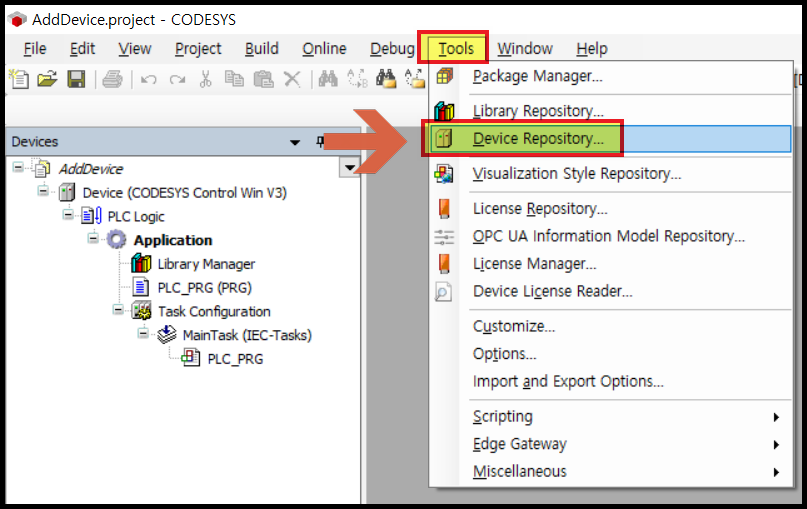The image size is (807, 509).
Task: Click the Paste clipboard icon
Action: click(264, 79)
